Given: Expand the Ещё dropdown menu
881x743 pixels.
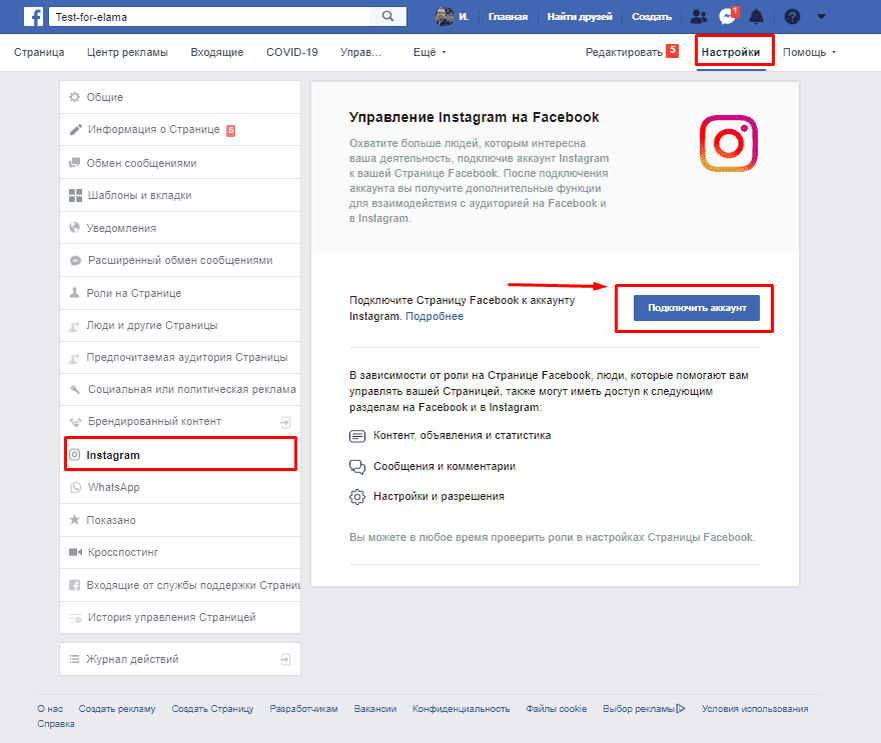Looking at the screenshot, I should pos(429,52).
